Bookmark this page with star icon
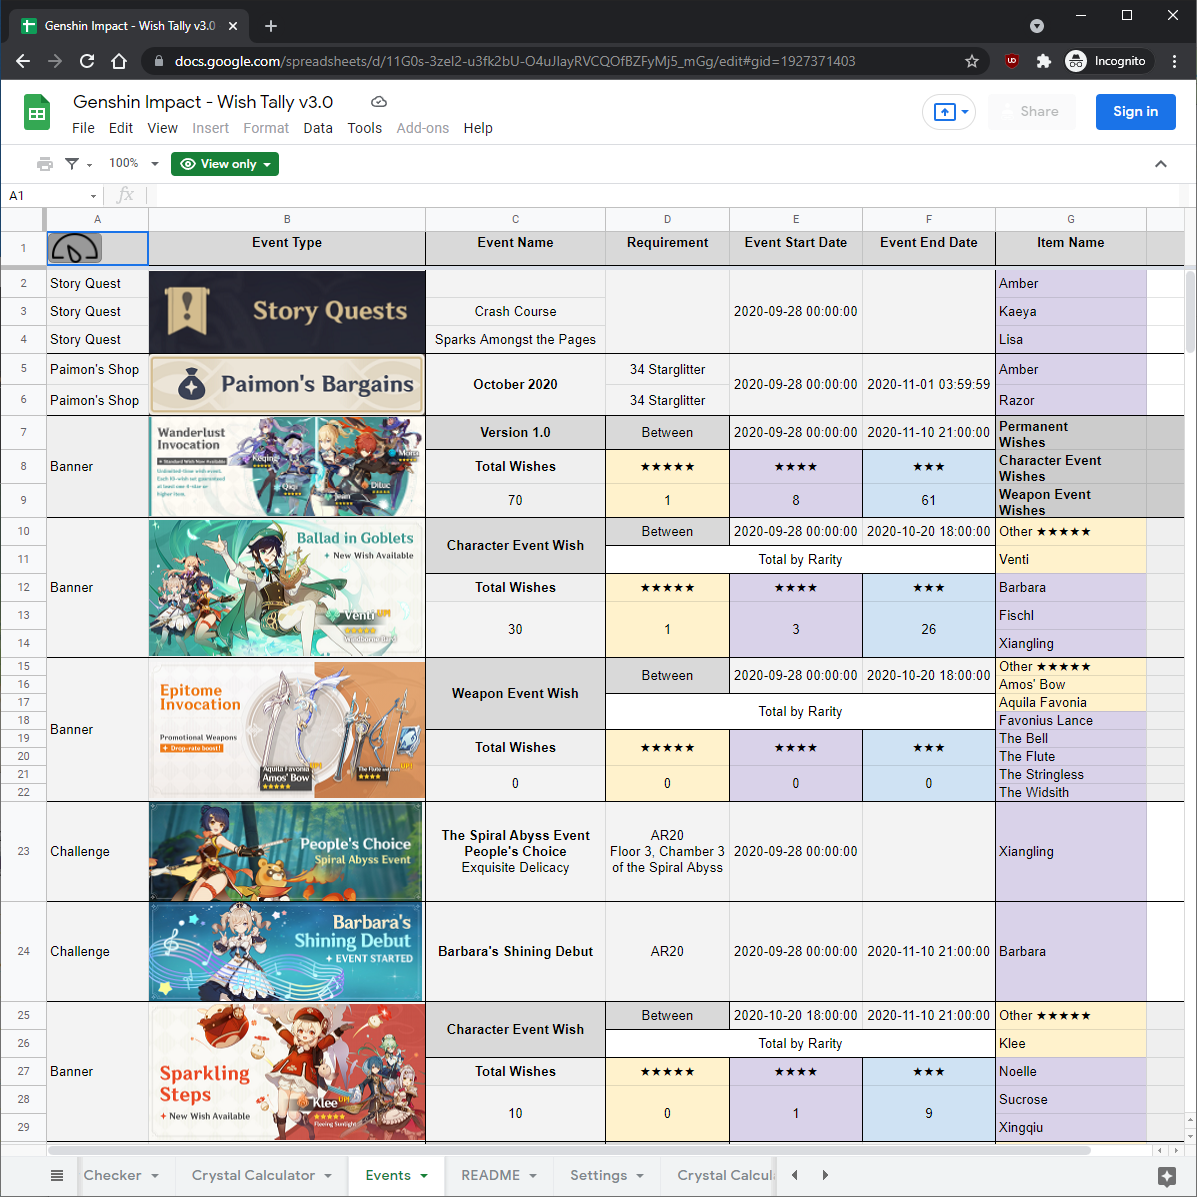Image resolution: width=1197 pixels, height=1197 pixels. pos(971,61)
